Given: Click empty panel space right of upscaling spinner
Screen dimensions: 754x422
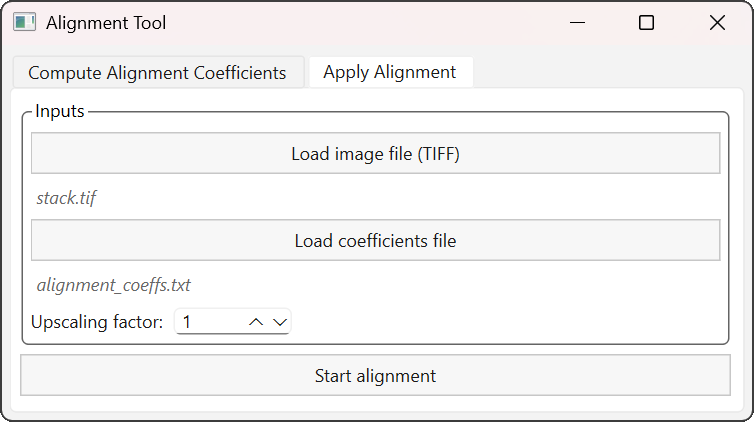Looking at the screenshot, I should click(500, 322).
